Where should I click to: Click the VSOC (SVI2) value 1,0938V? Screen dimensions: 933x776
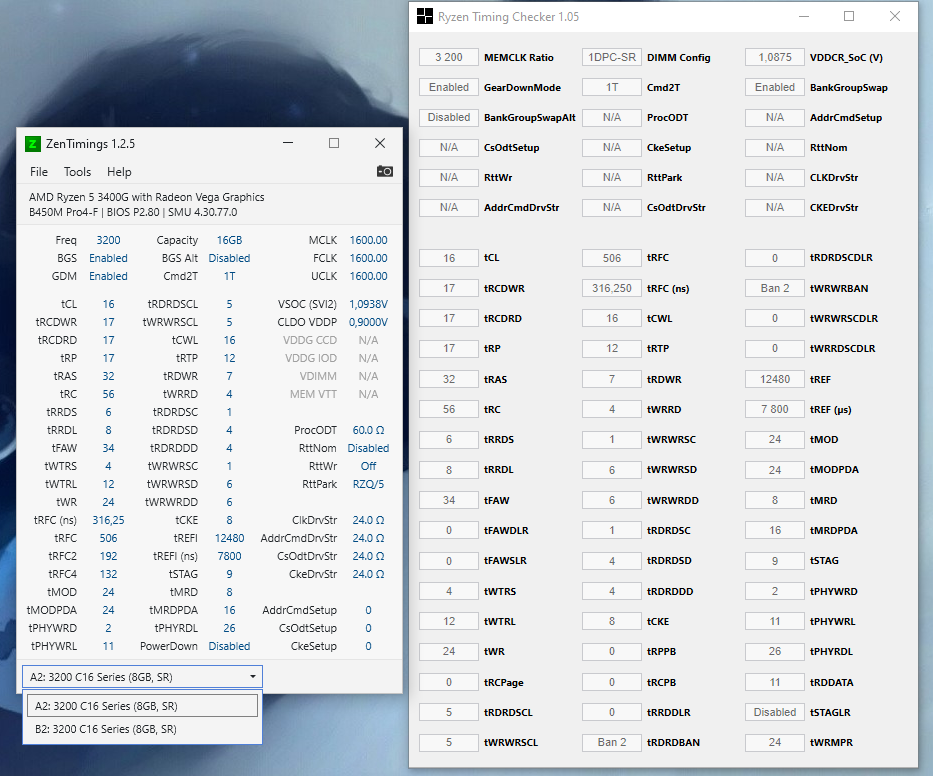point(368,304)
